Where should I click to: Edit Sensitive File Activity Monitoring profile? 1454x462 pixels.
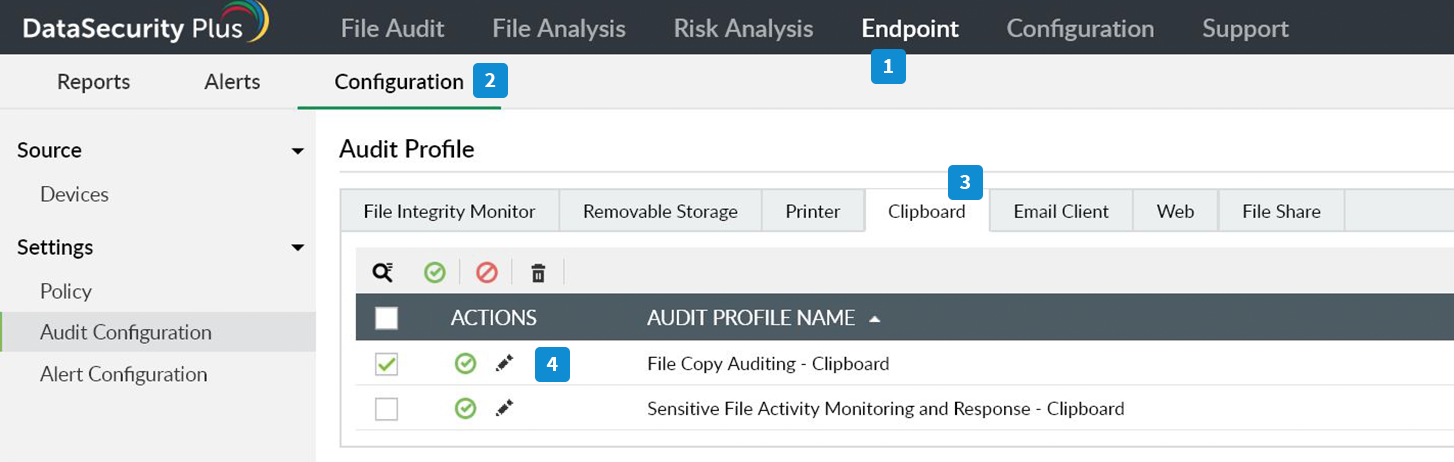[x=504, y=408]
